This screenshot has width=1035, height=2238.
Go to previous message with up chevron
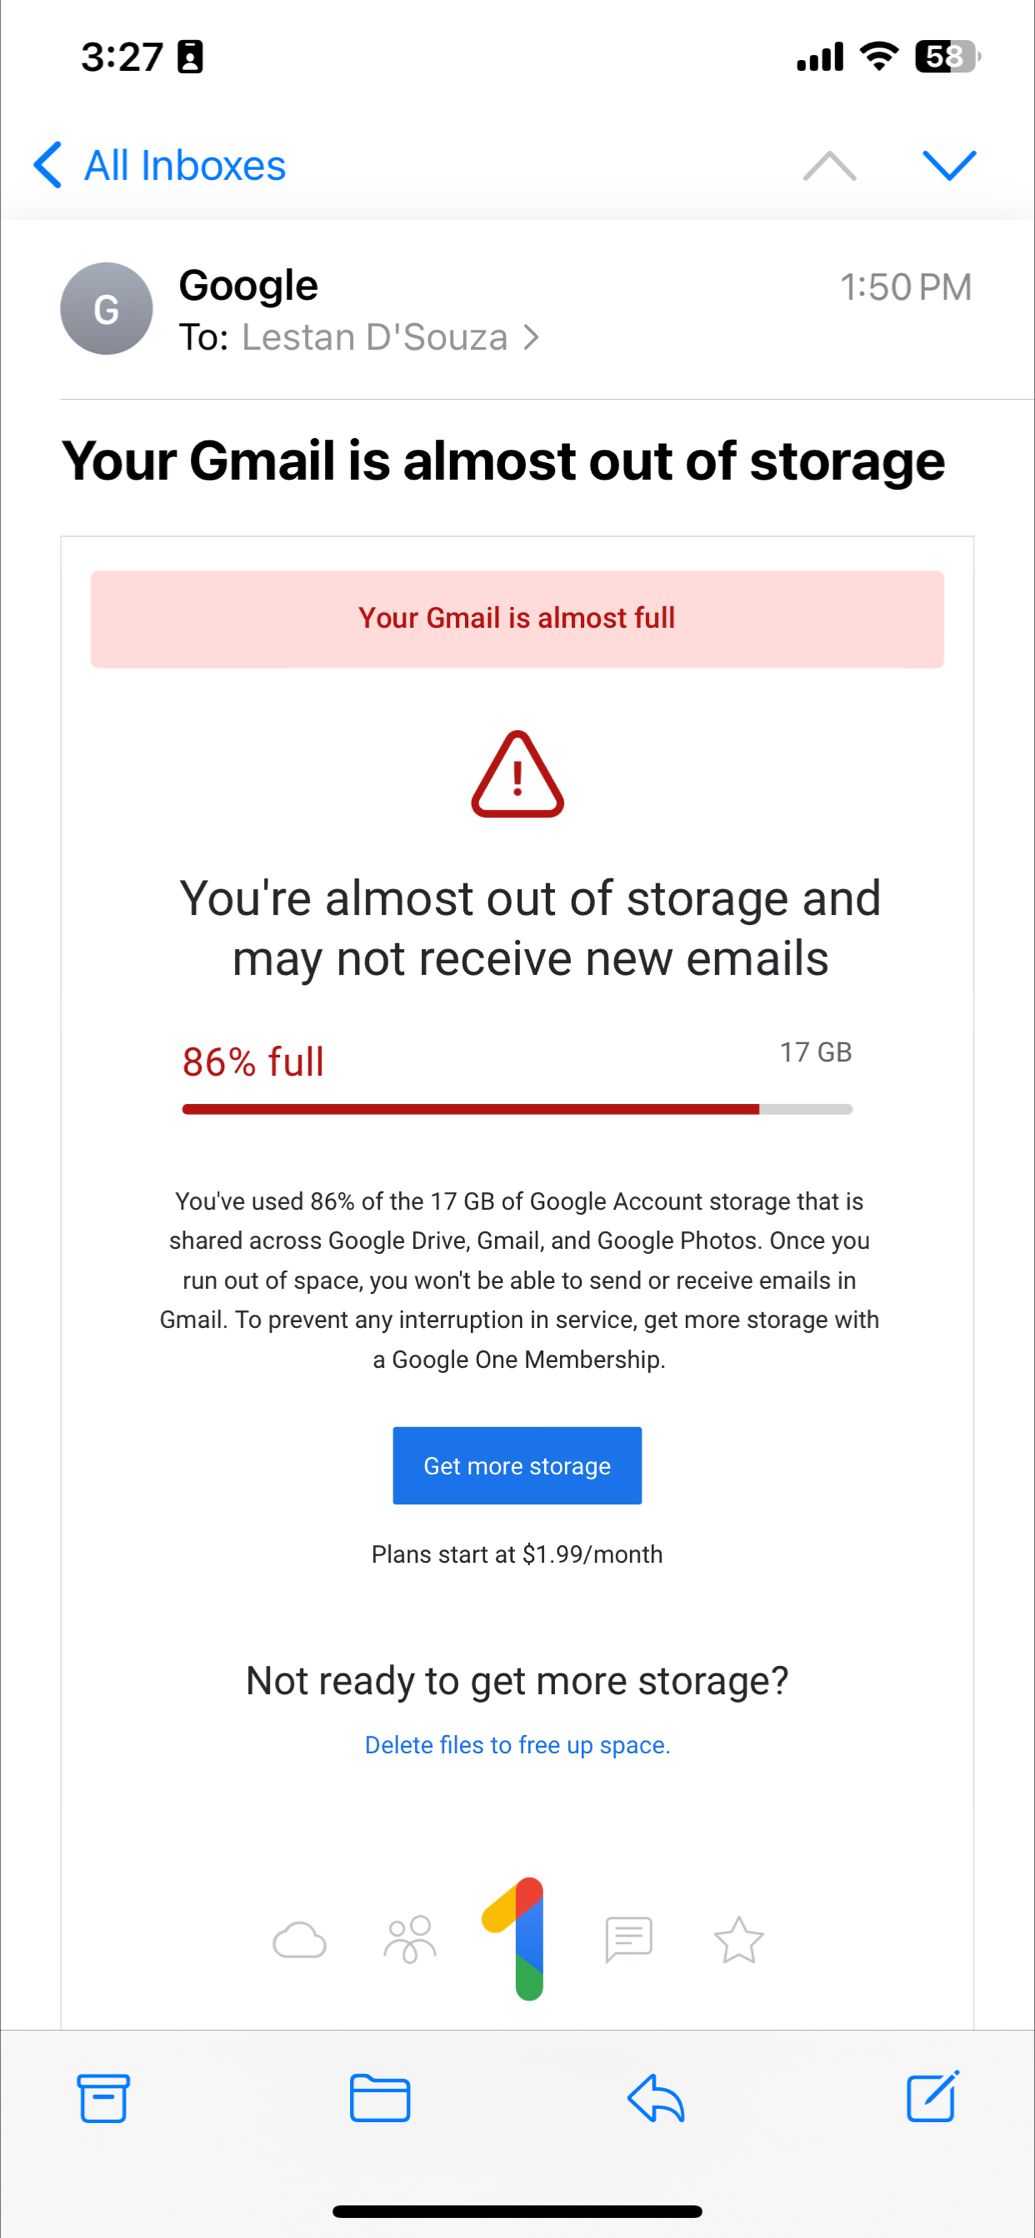coord(830,166)
